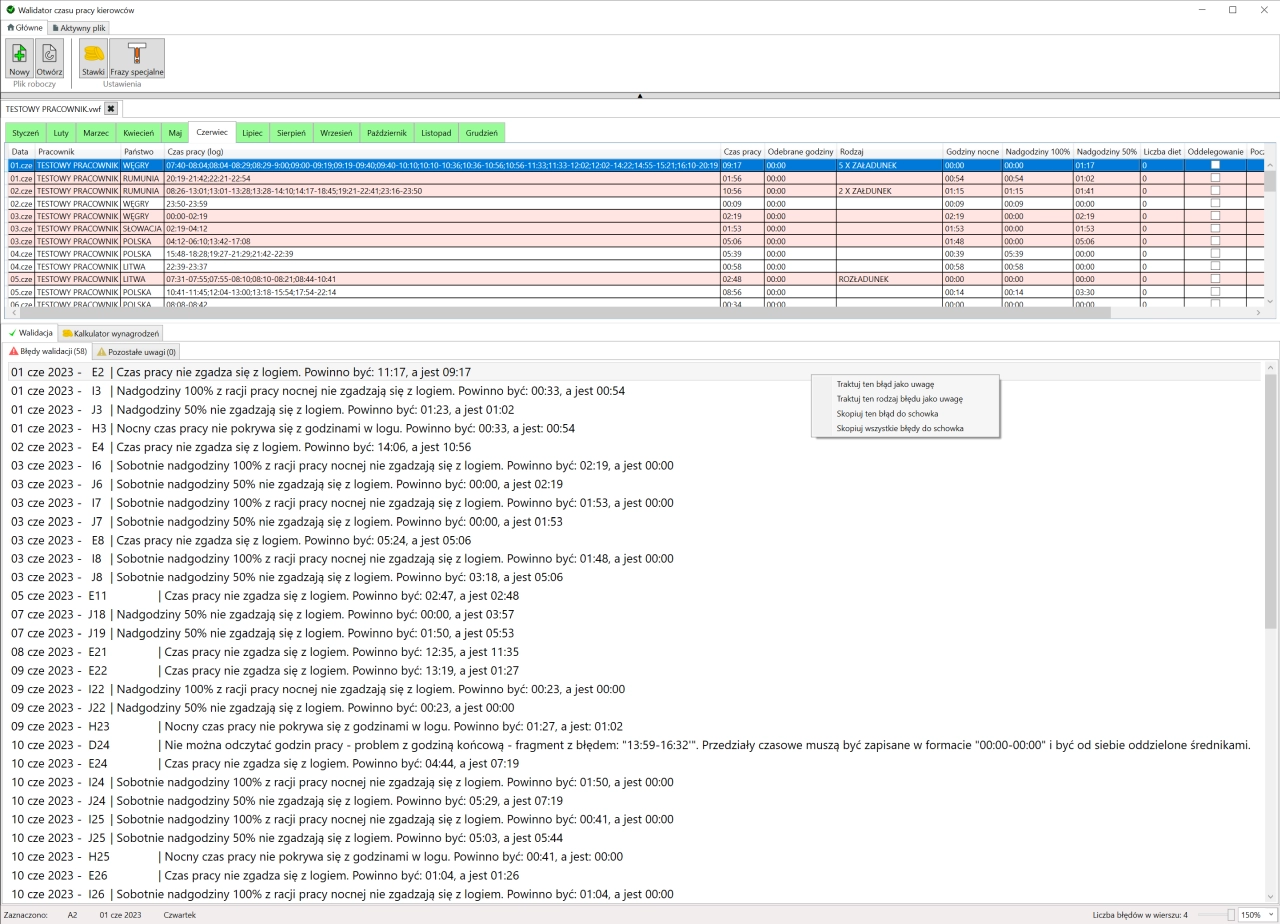
Task: Click yellow warning icon on Pozostałe uwagi tab
Action: tap(101, 352)
